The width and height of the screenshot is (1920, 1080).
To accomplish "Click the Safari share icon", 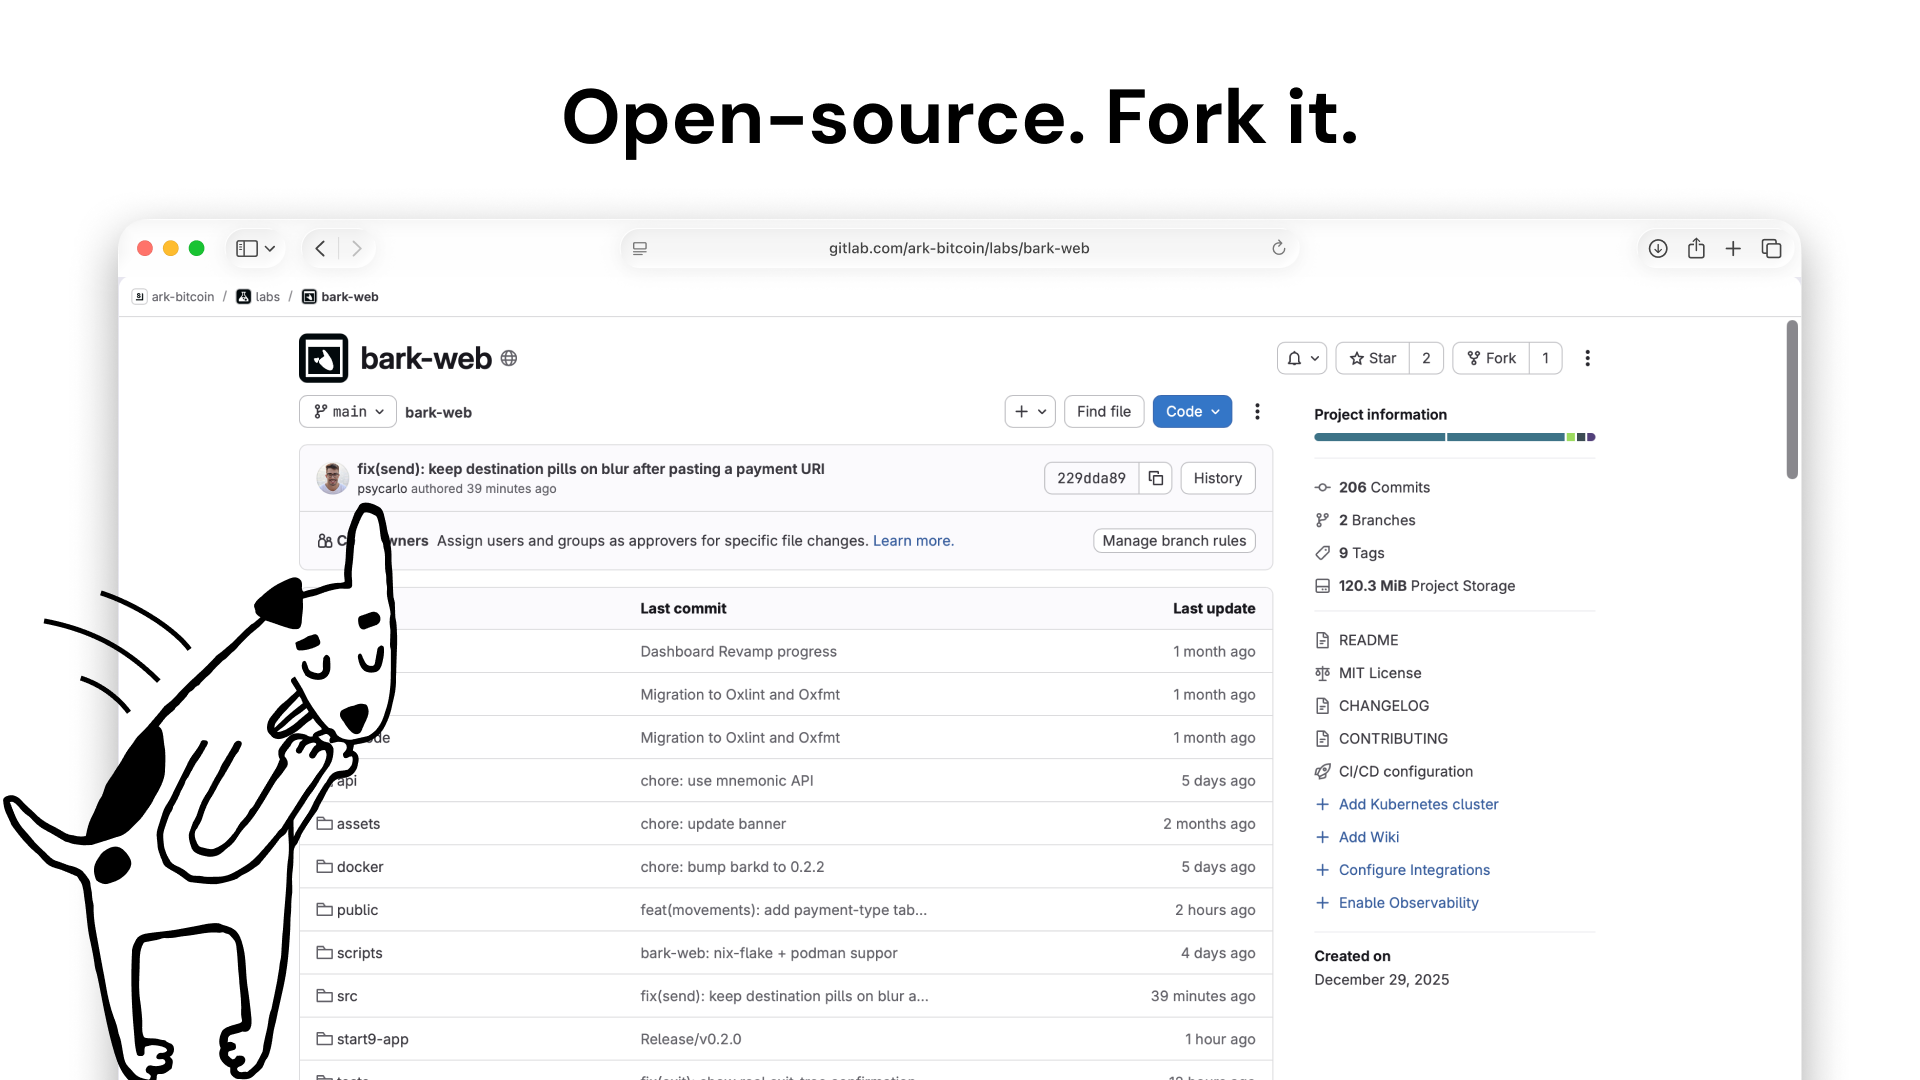I will (x=1696, y=248).
